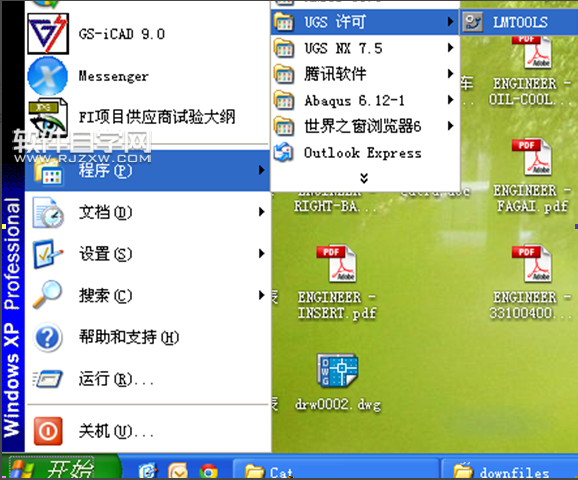The height and width of the screenshot is (480, 578).
Task: Expand the 腾讯软件 program folder
Action: 365,74
